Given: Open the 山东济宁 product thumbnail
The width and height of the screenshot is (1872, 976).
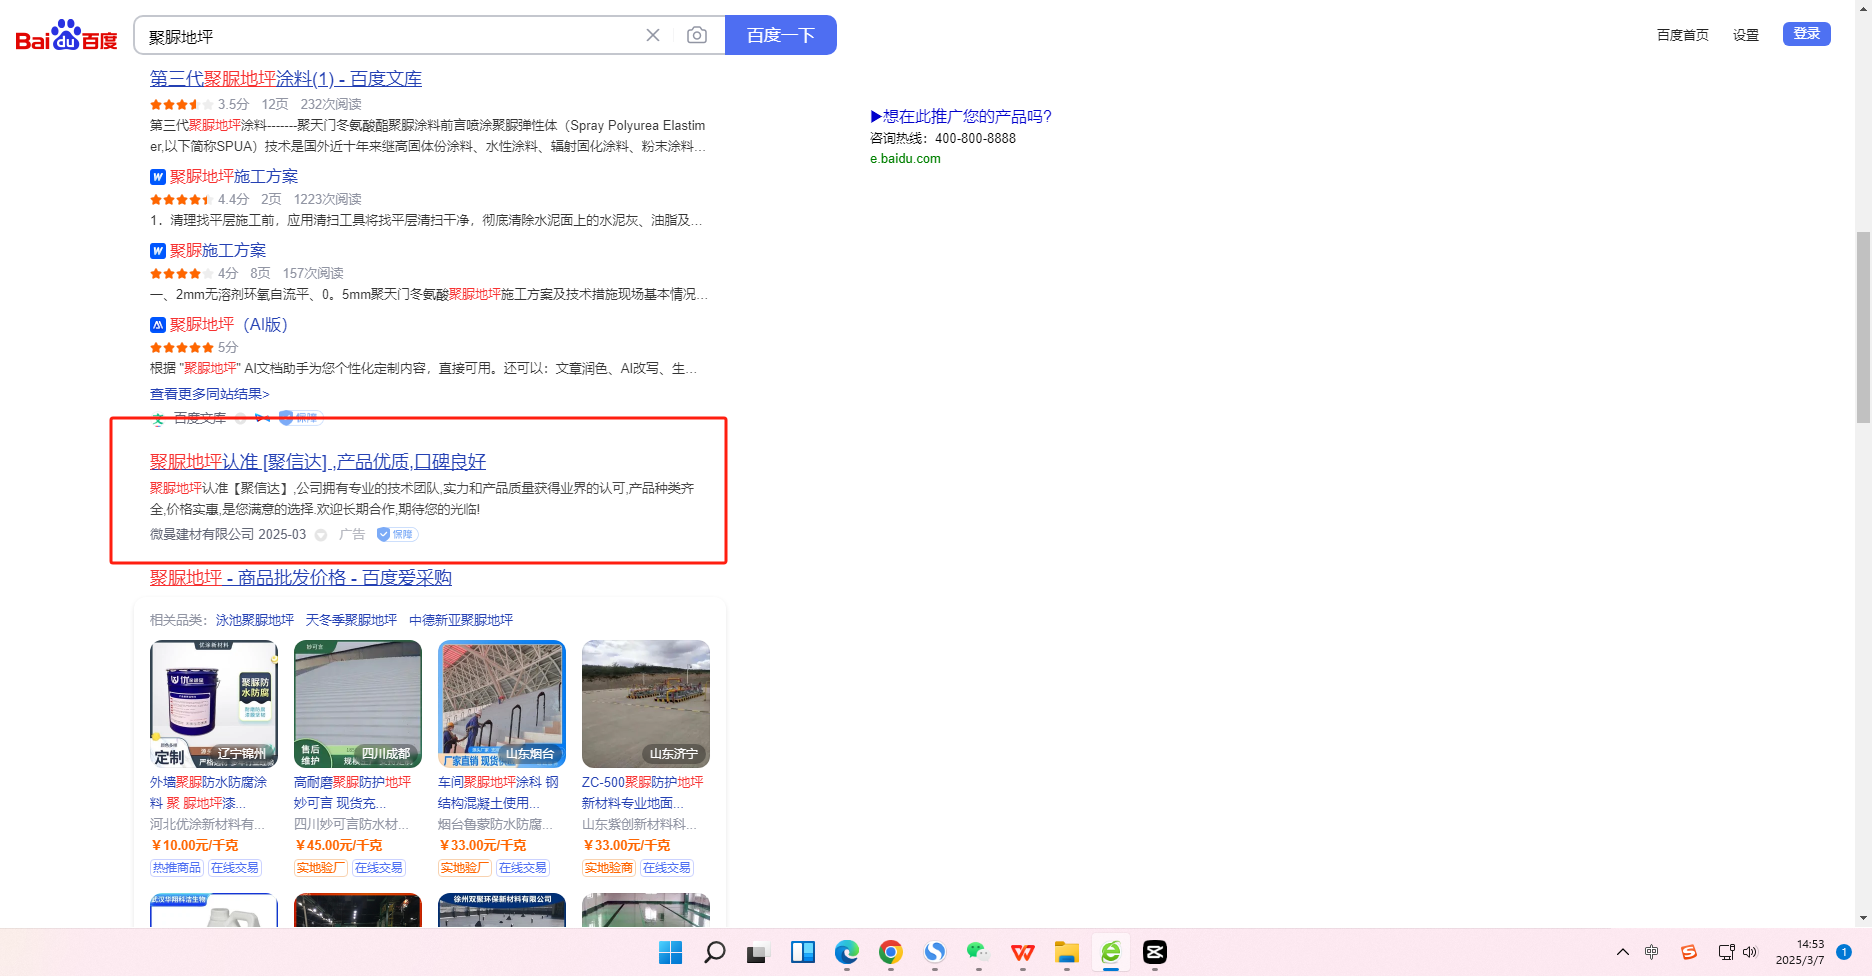Looking at the screenshot, I should pyautogui.click(x=646, y=704).
